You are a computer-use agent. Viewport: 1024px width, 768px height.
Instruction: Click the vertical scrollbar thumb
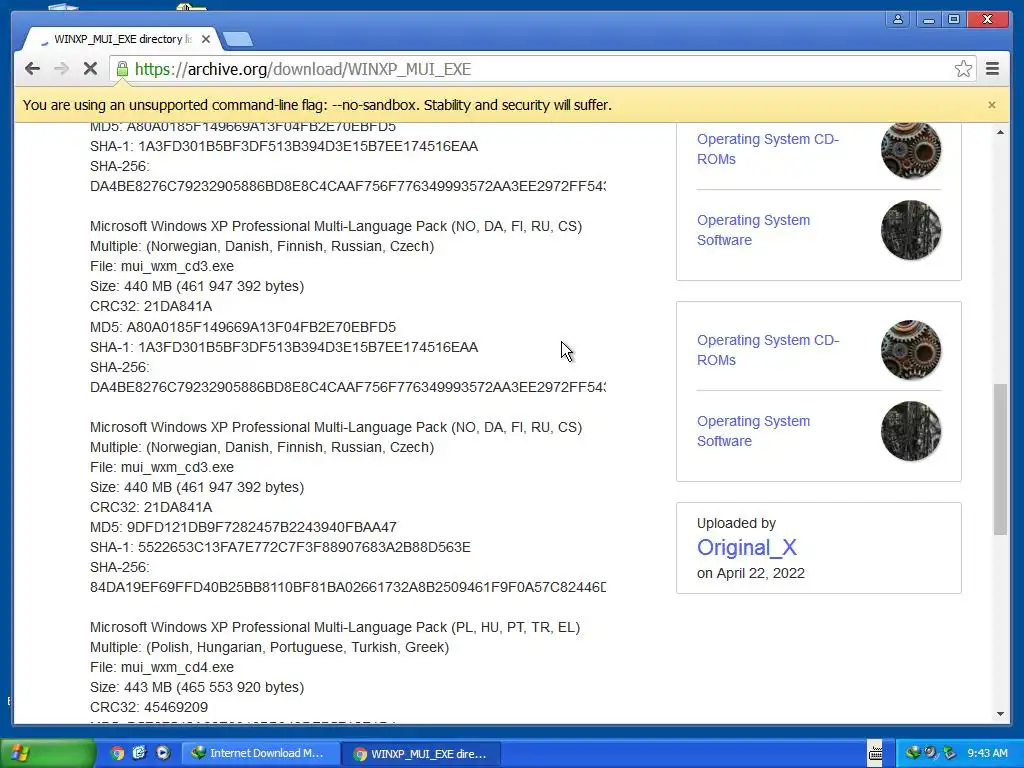coord(1000,460)
